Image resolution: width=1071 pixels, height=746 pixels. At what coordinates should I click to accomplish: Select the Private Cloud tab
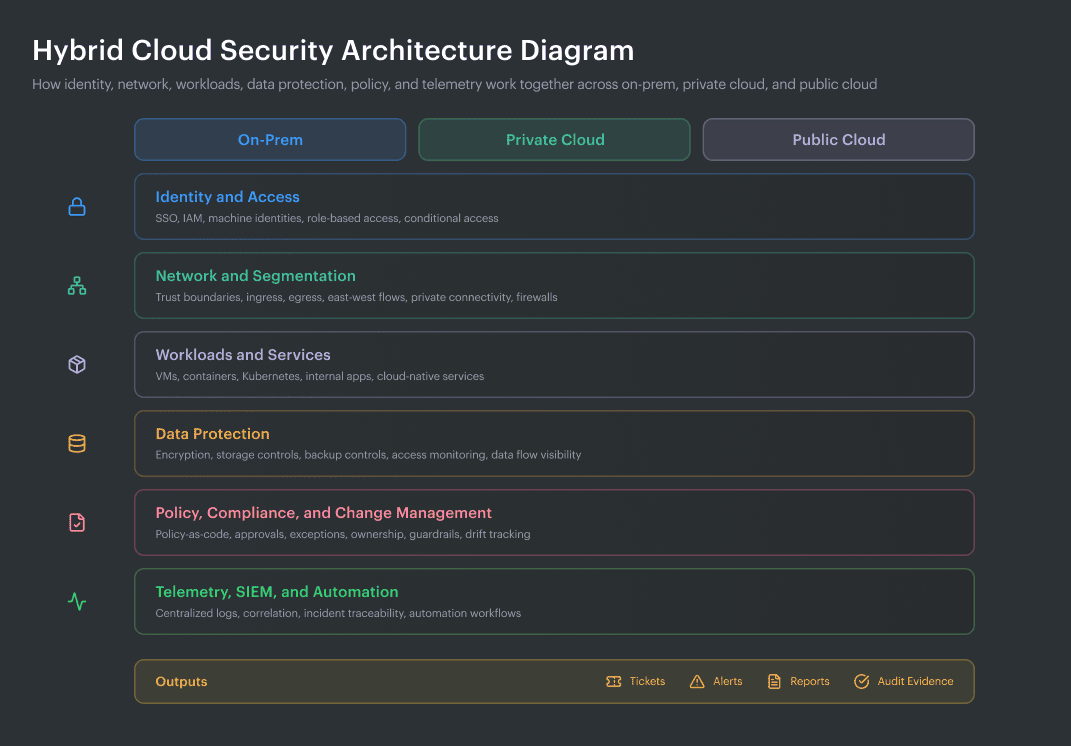point(554,139)
